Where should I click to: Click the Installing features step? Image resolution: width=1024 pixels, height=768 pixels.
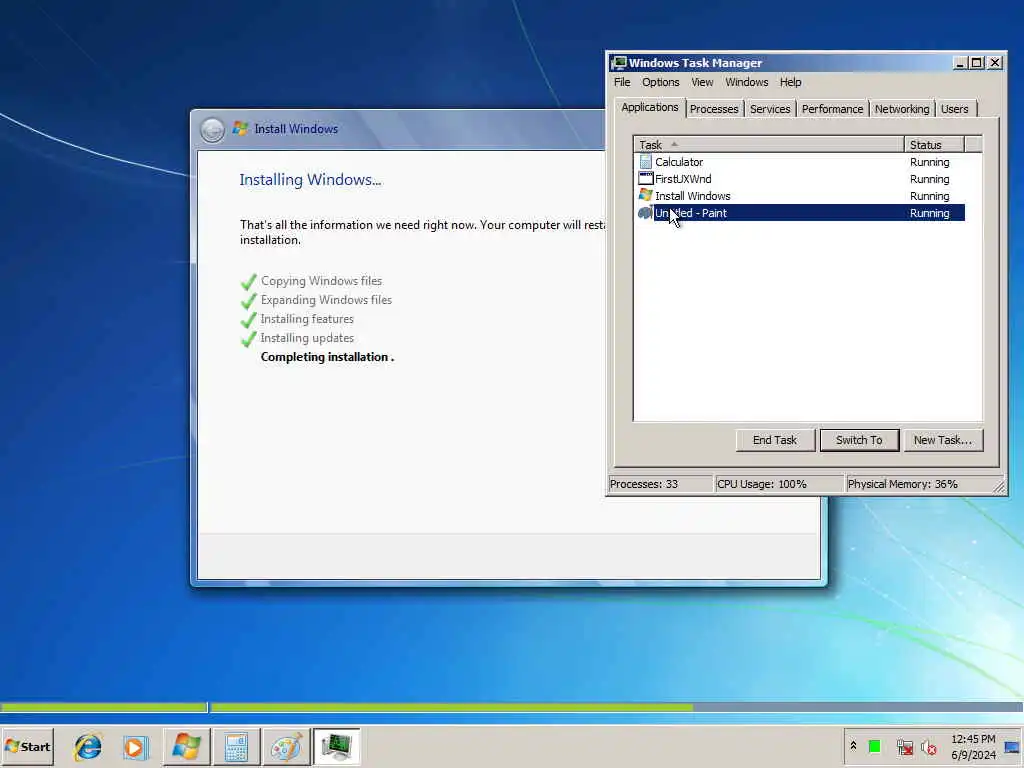pos(307,319)
